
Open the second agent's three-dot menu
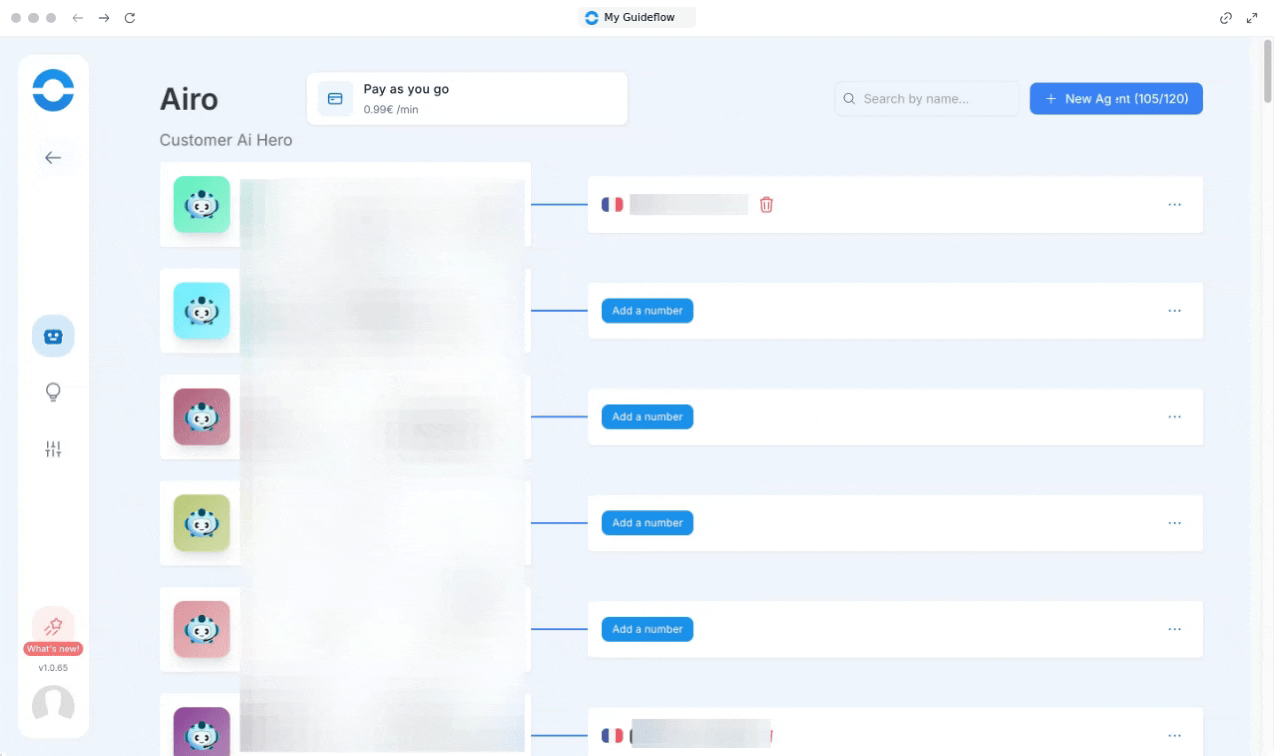point(1174,311)
